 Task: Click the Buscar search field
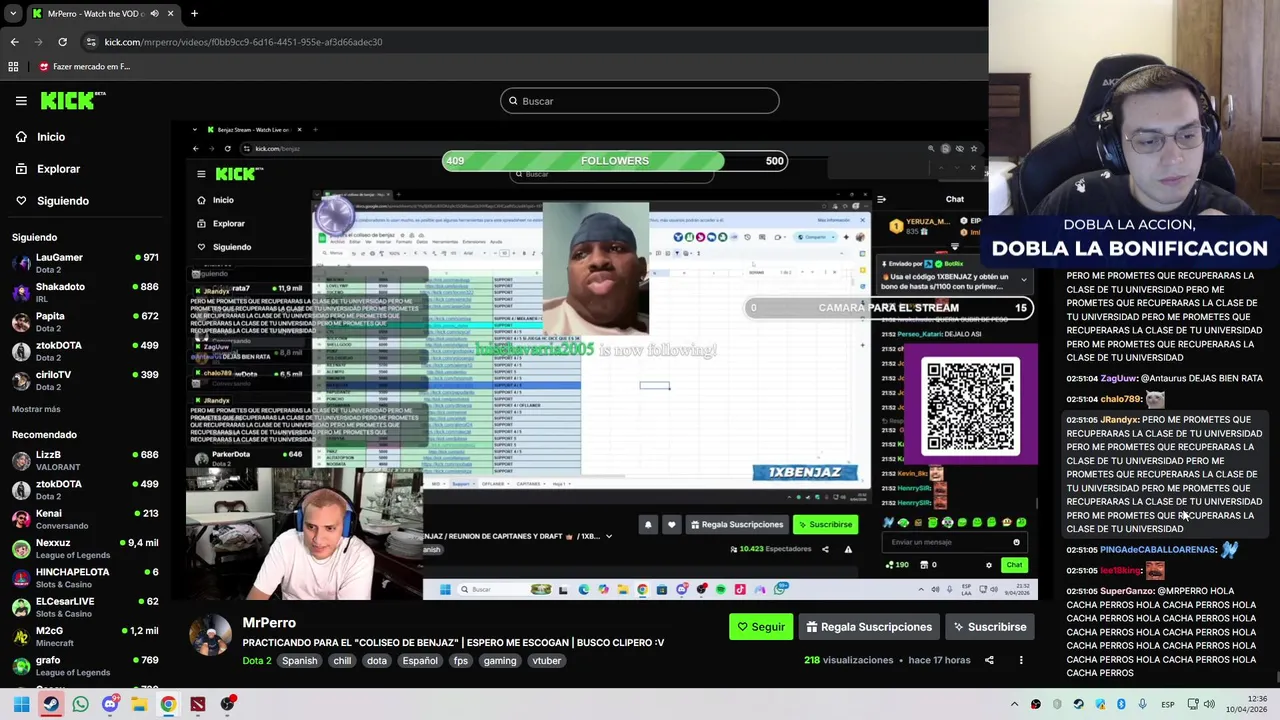(639, 101)
